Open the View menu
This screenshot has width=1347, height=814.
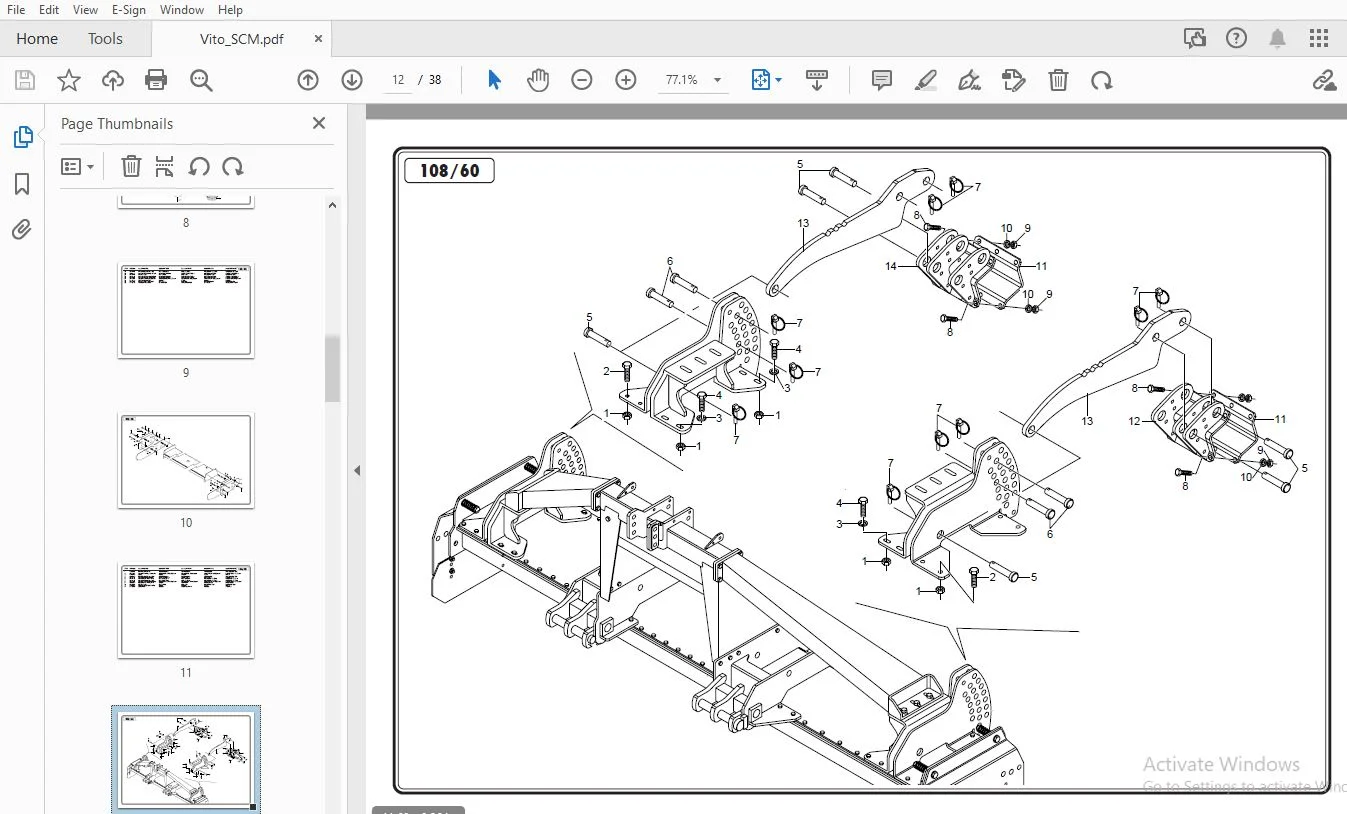(86, 10)
